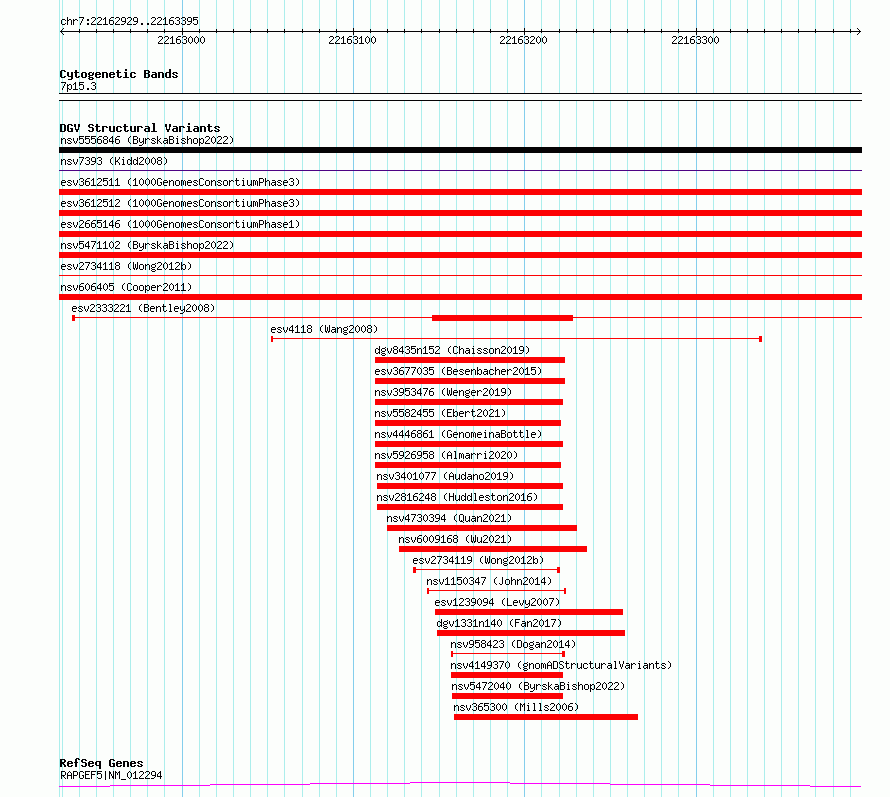Open variant dgv1331n140 (Fan2017)
This screenshot has width=890, height=797.
click(x=499, y=623)
